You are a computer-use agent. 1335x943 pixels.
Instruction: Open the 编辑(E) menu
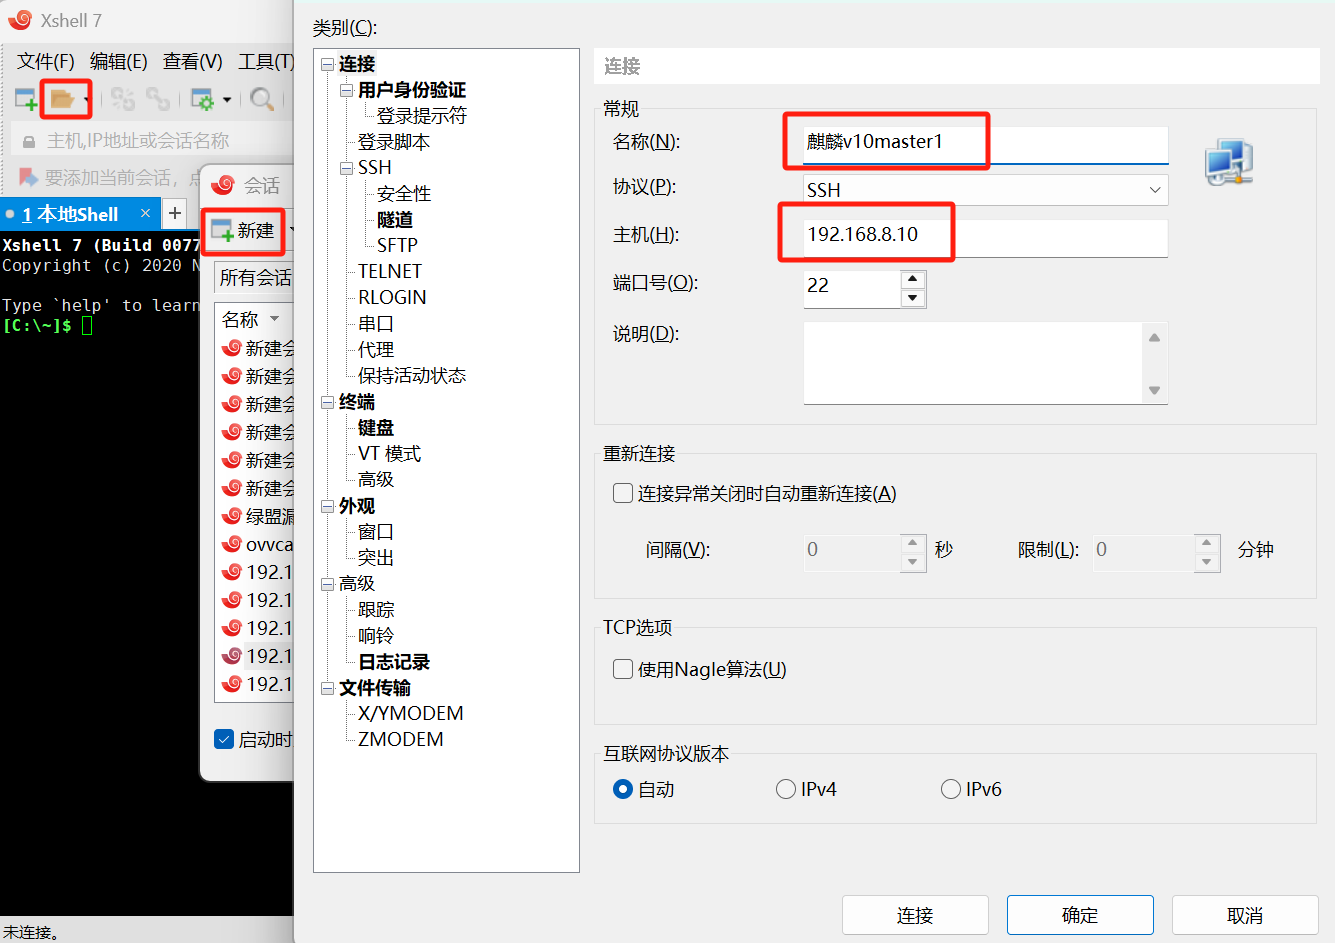point(119,62)
